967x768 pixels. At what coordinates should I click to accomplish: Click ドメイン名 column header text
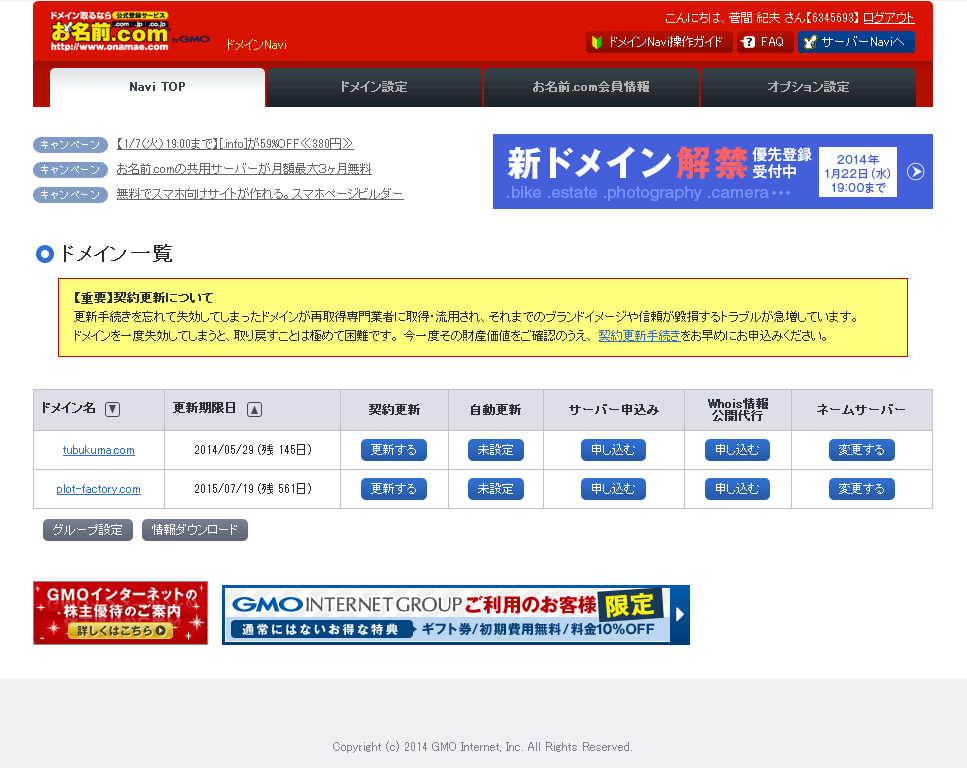tap(68, 408)
